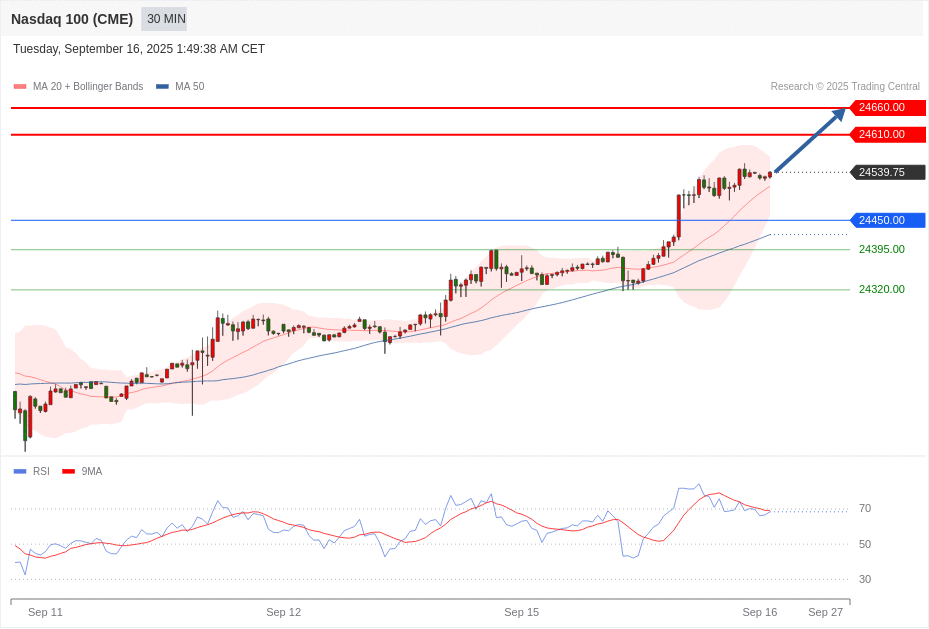Click the RSI legend label
This screenshot has height=629, width=929.
(41, 471)
